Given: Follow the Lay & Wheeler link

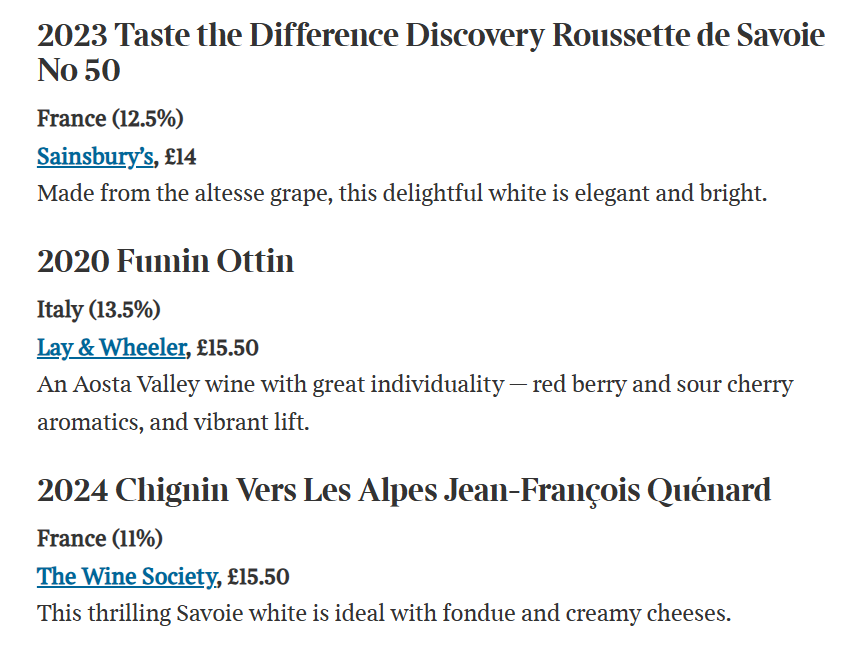Looking at the screenshot, I should click(111, 347).
